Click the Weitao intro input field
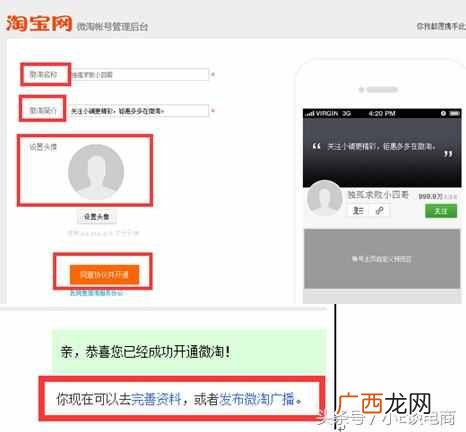Viewport: 466px width, 432px height. pyautogui.click(x=139, y=111)
